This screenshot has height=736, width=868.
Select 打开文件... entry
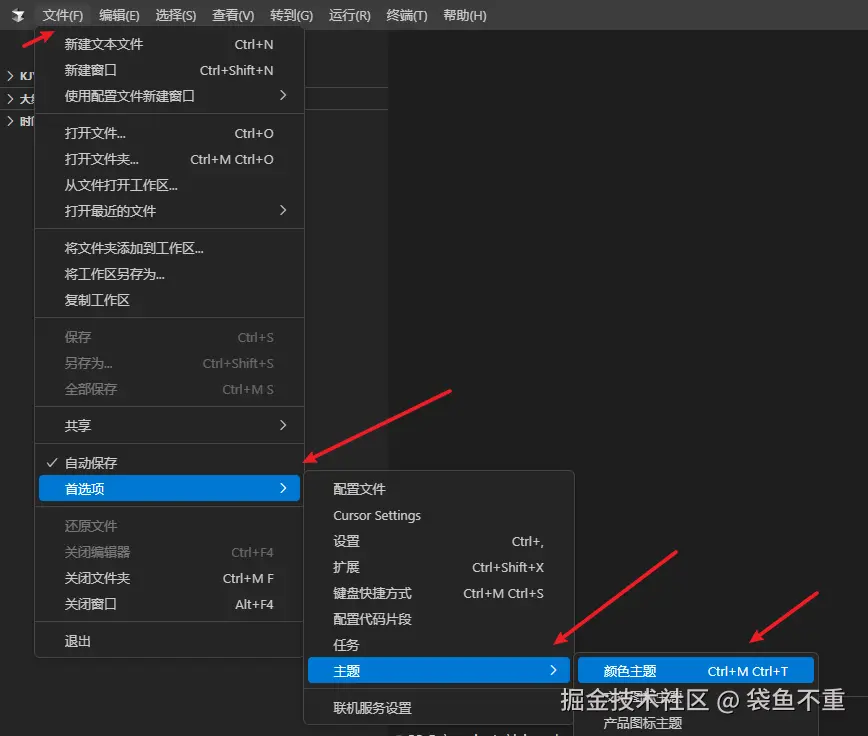pyautogui.click(x=169, y=133)
